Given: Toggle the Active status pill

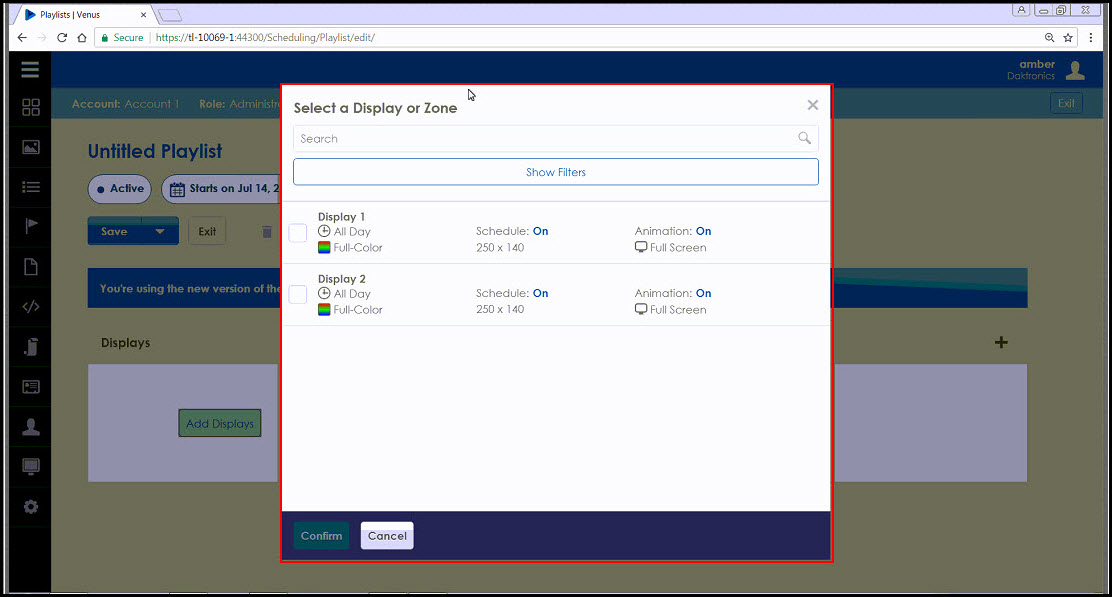Looking at the screenshot, I should pos(119,189).
